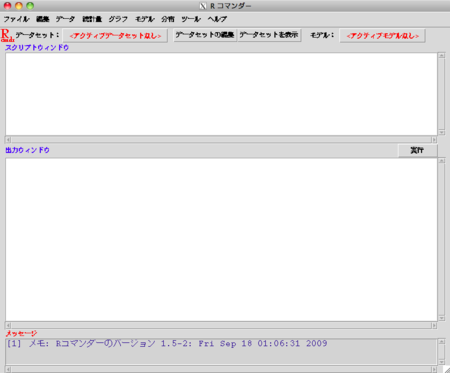This screenshot has height=373, width=450.
Task: Click the version message text in messages pane
Action: point(167,344)
